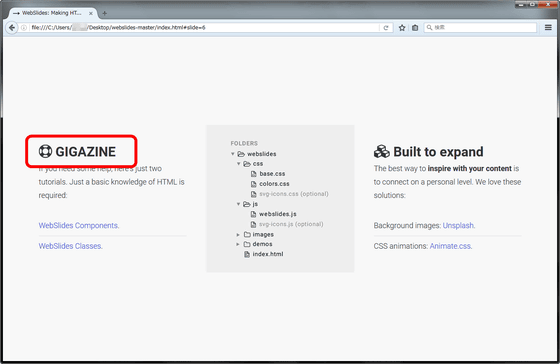Collapse the css folder arrow
Screen dimensions: 560x364
coord(238,164)
